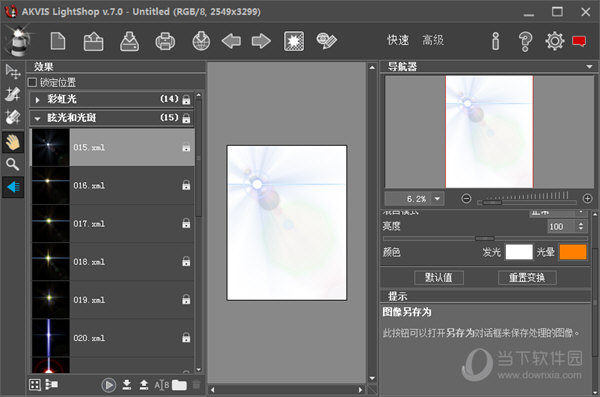Print the image with the printer icon

pos(165,41)
